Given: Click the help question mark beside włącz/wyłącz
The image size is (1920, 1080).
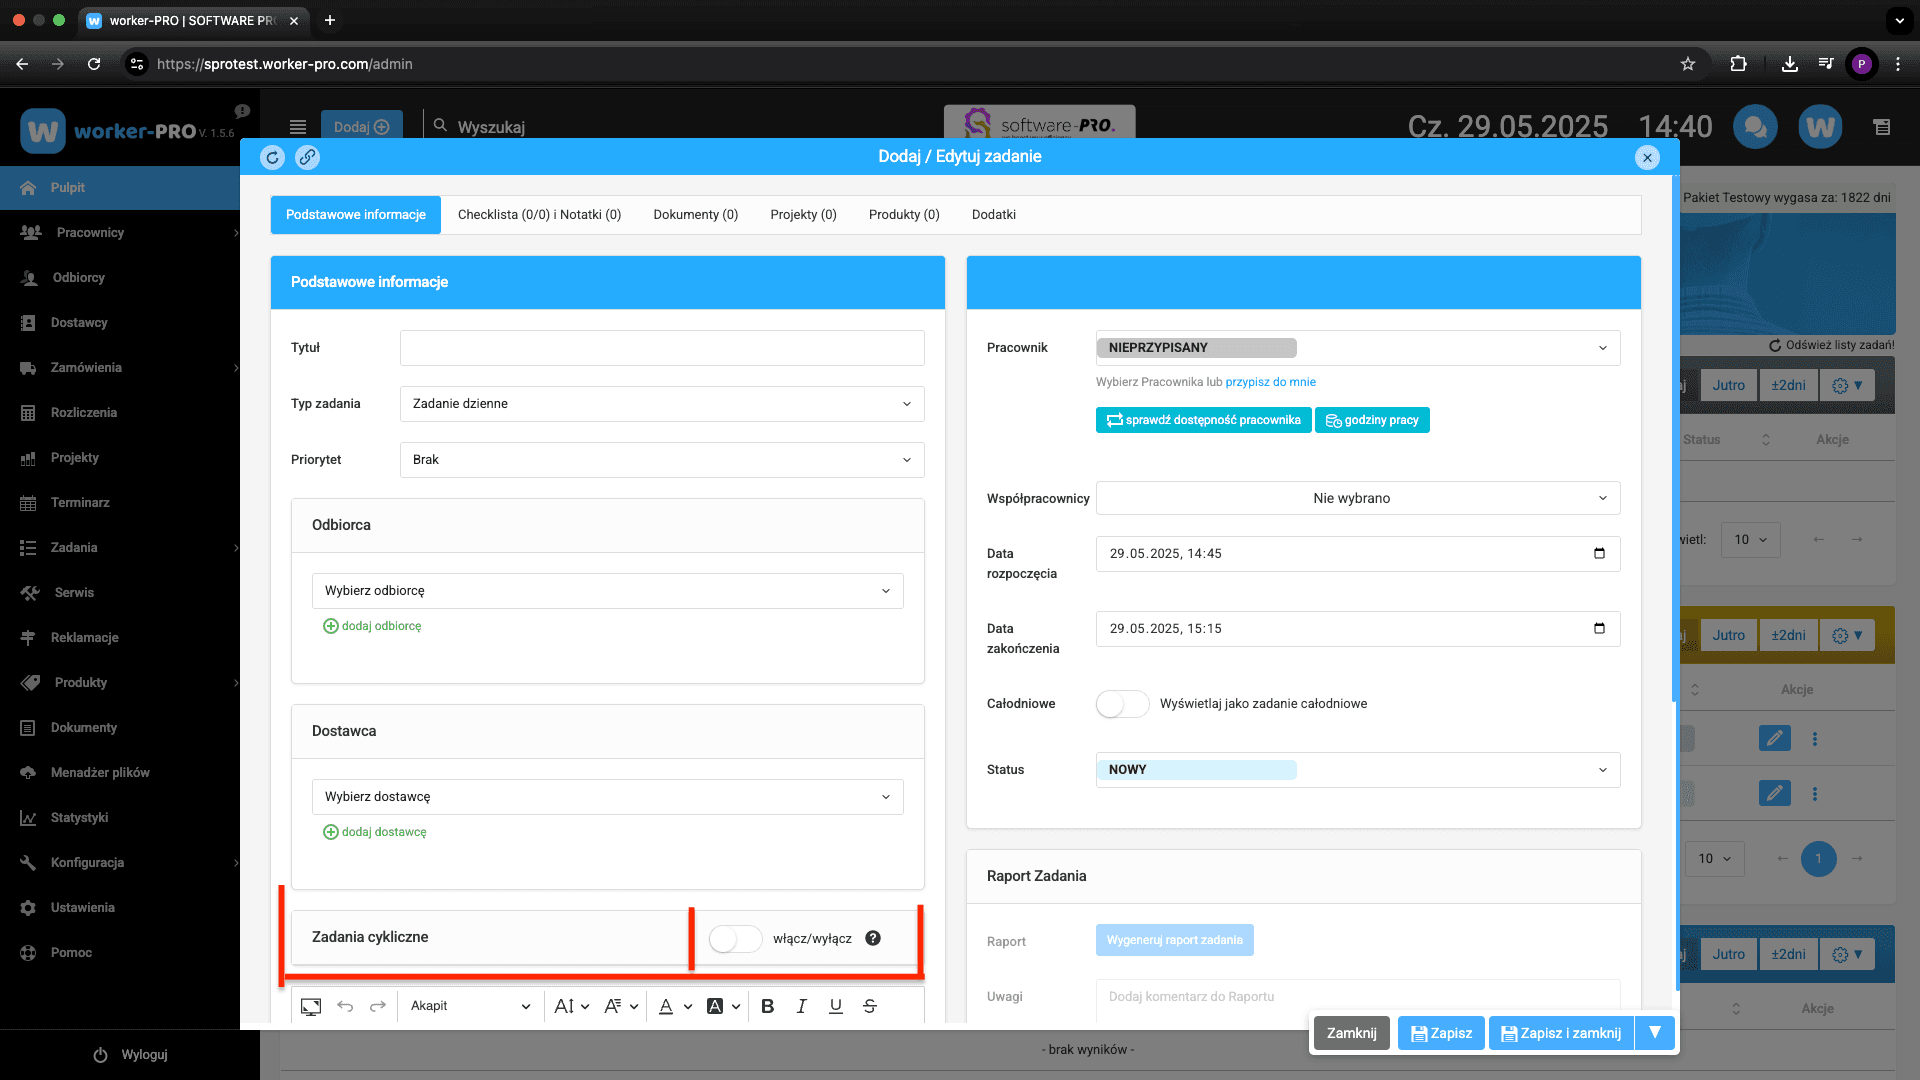Looking at the screenshot, I should 873,938.
